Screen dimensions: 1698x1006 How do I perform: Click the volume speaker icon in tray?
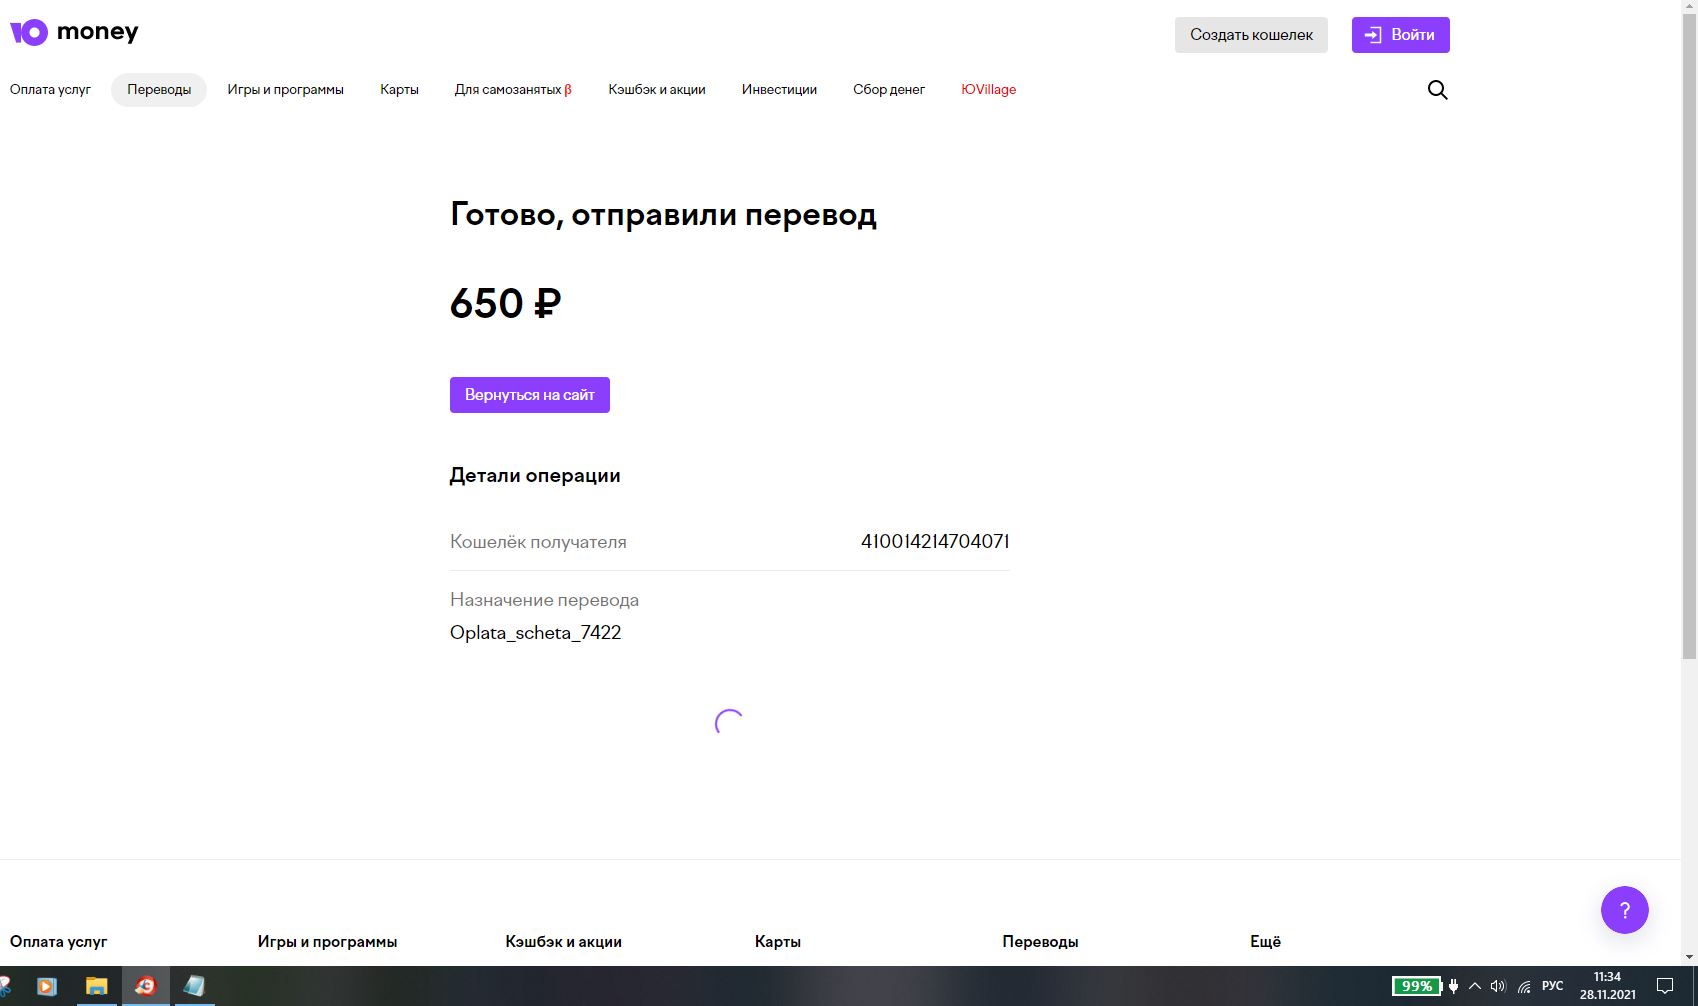point(1497,986)
